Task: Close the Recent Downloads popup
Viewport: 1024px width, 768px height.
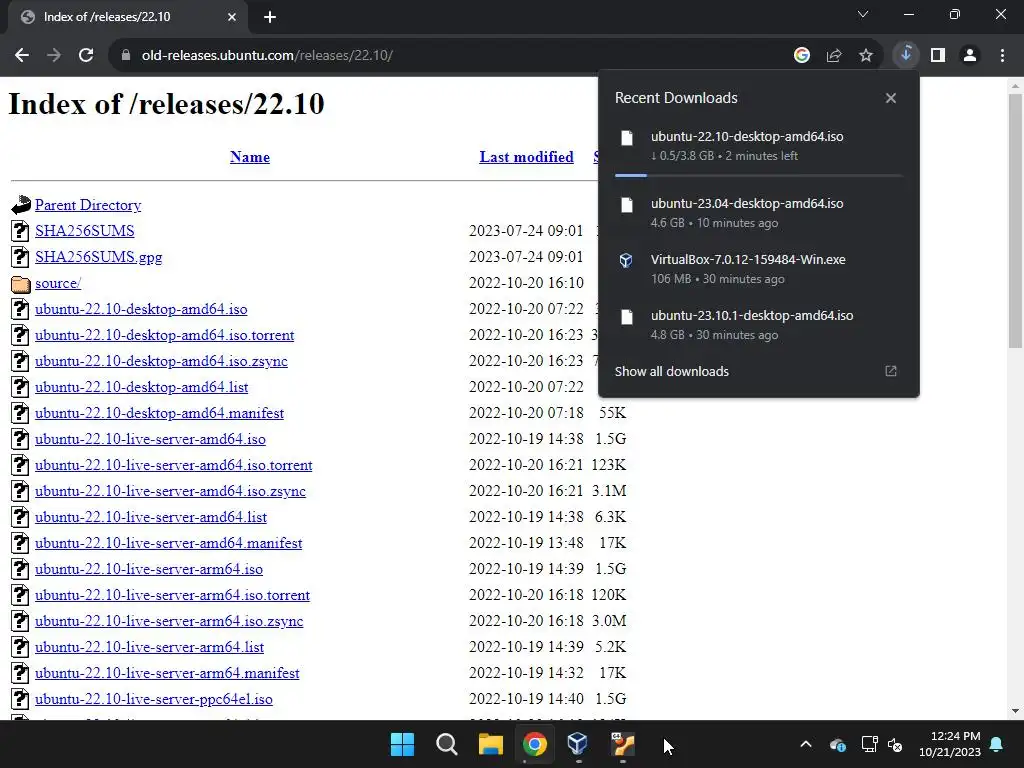Action: coord(891,98)
